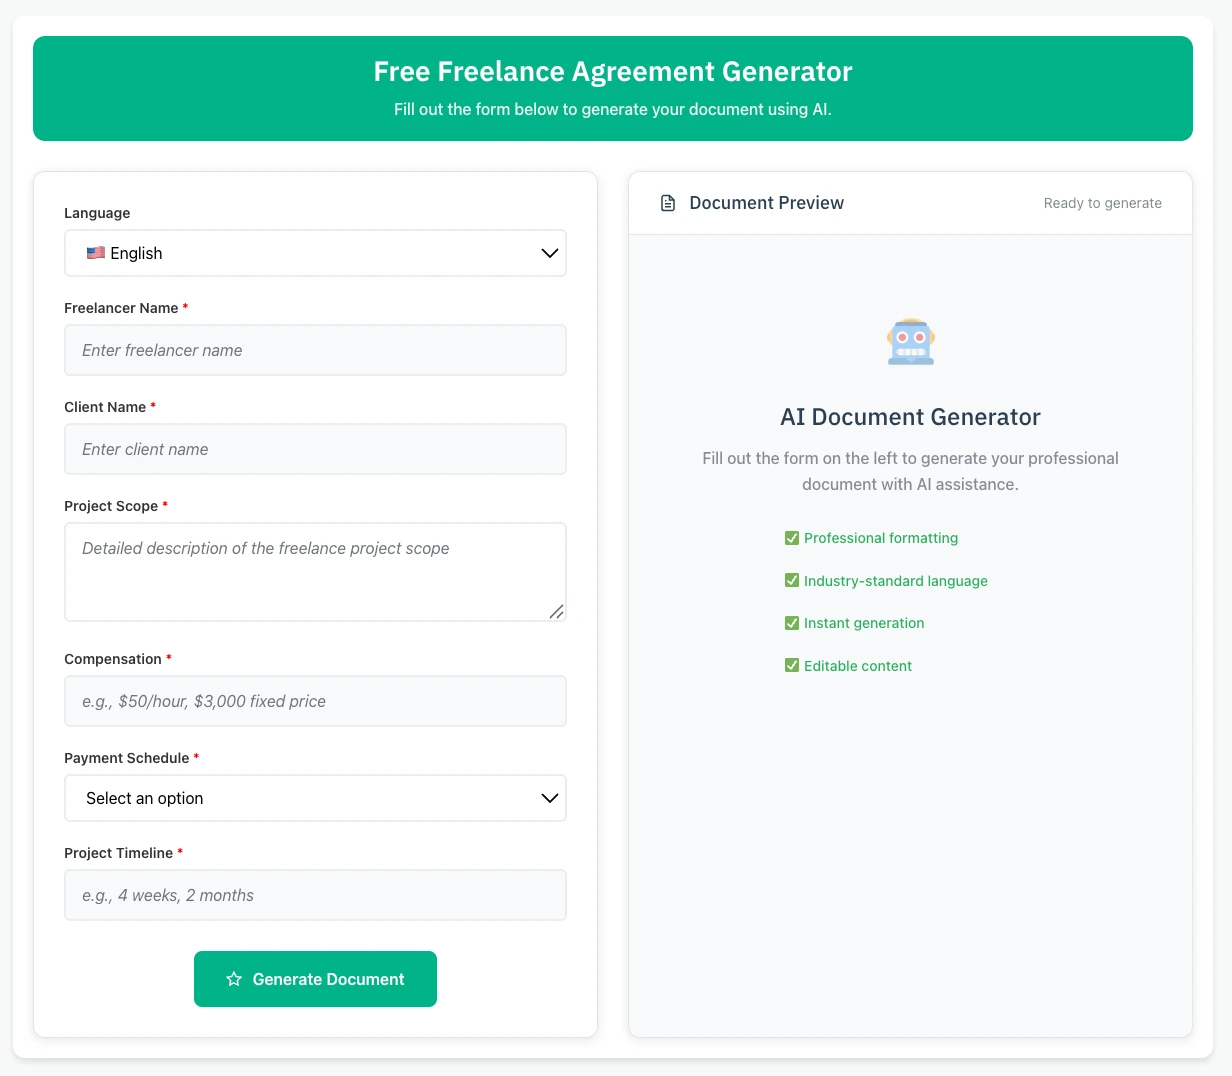Click the chevron on the English dropdown

tap(548, 253)
